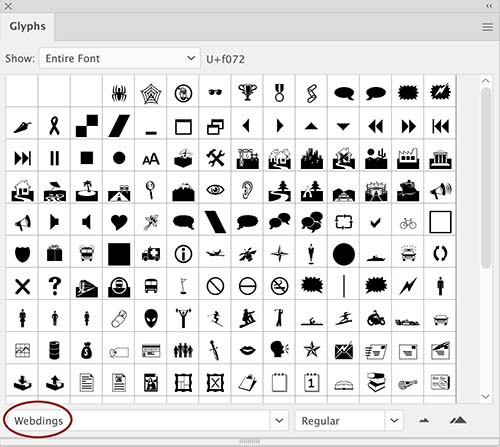Choose the trophy cup glyph

[x=247, y=92]
